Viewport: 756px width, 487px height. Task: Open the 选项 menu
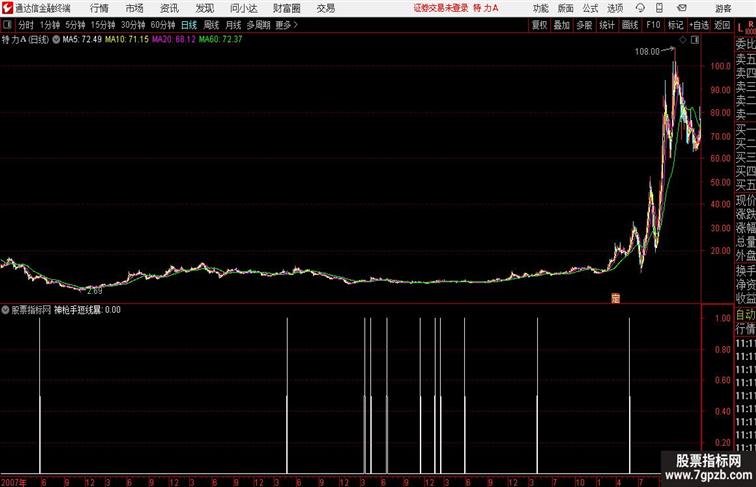(x=615, y=8)
